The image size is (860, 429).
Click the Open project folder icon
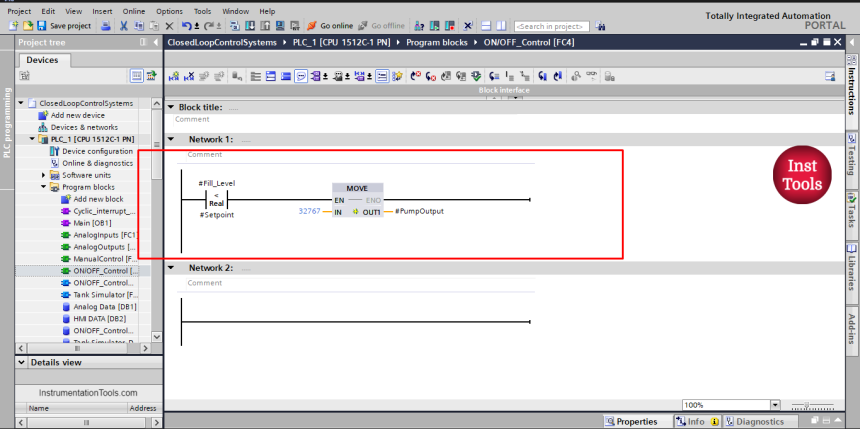[x=27, y=26]
